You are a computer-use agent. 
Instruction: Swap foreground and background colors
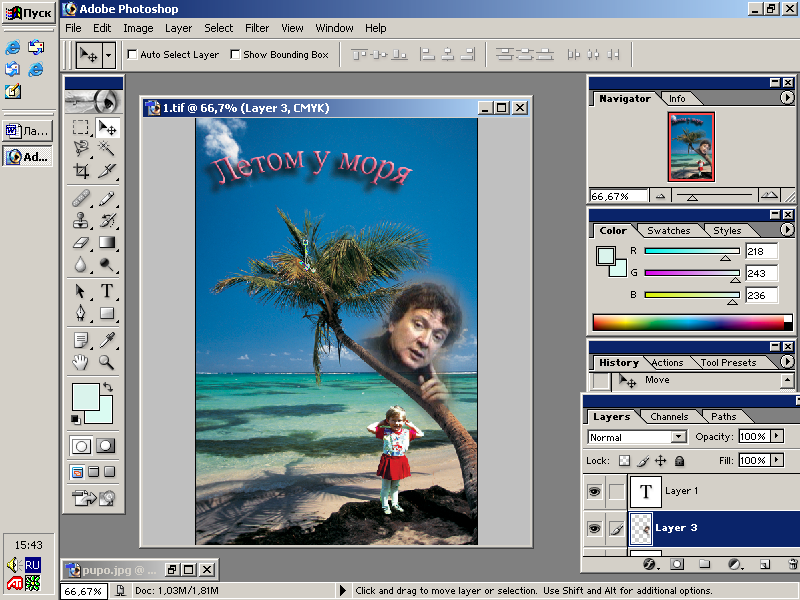pyautogui.click(x=108, y=387)
